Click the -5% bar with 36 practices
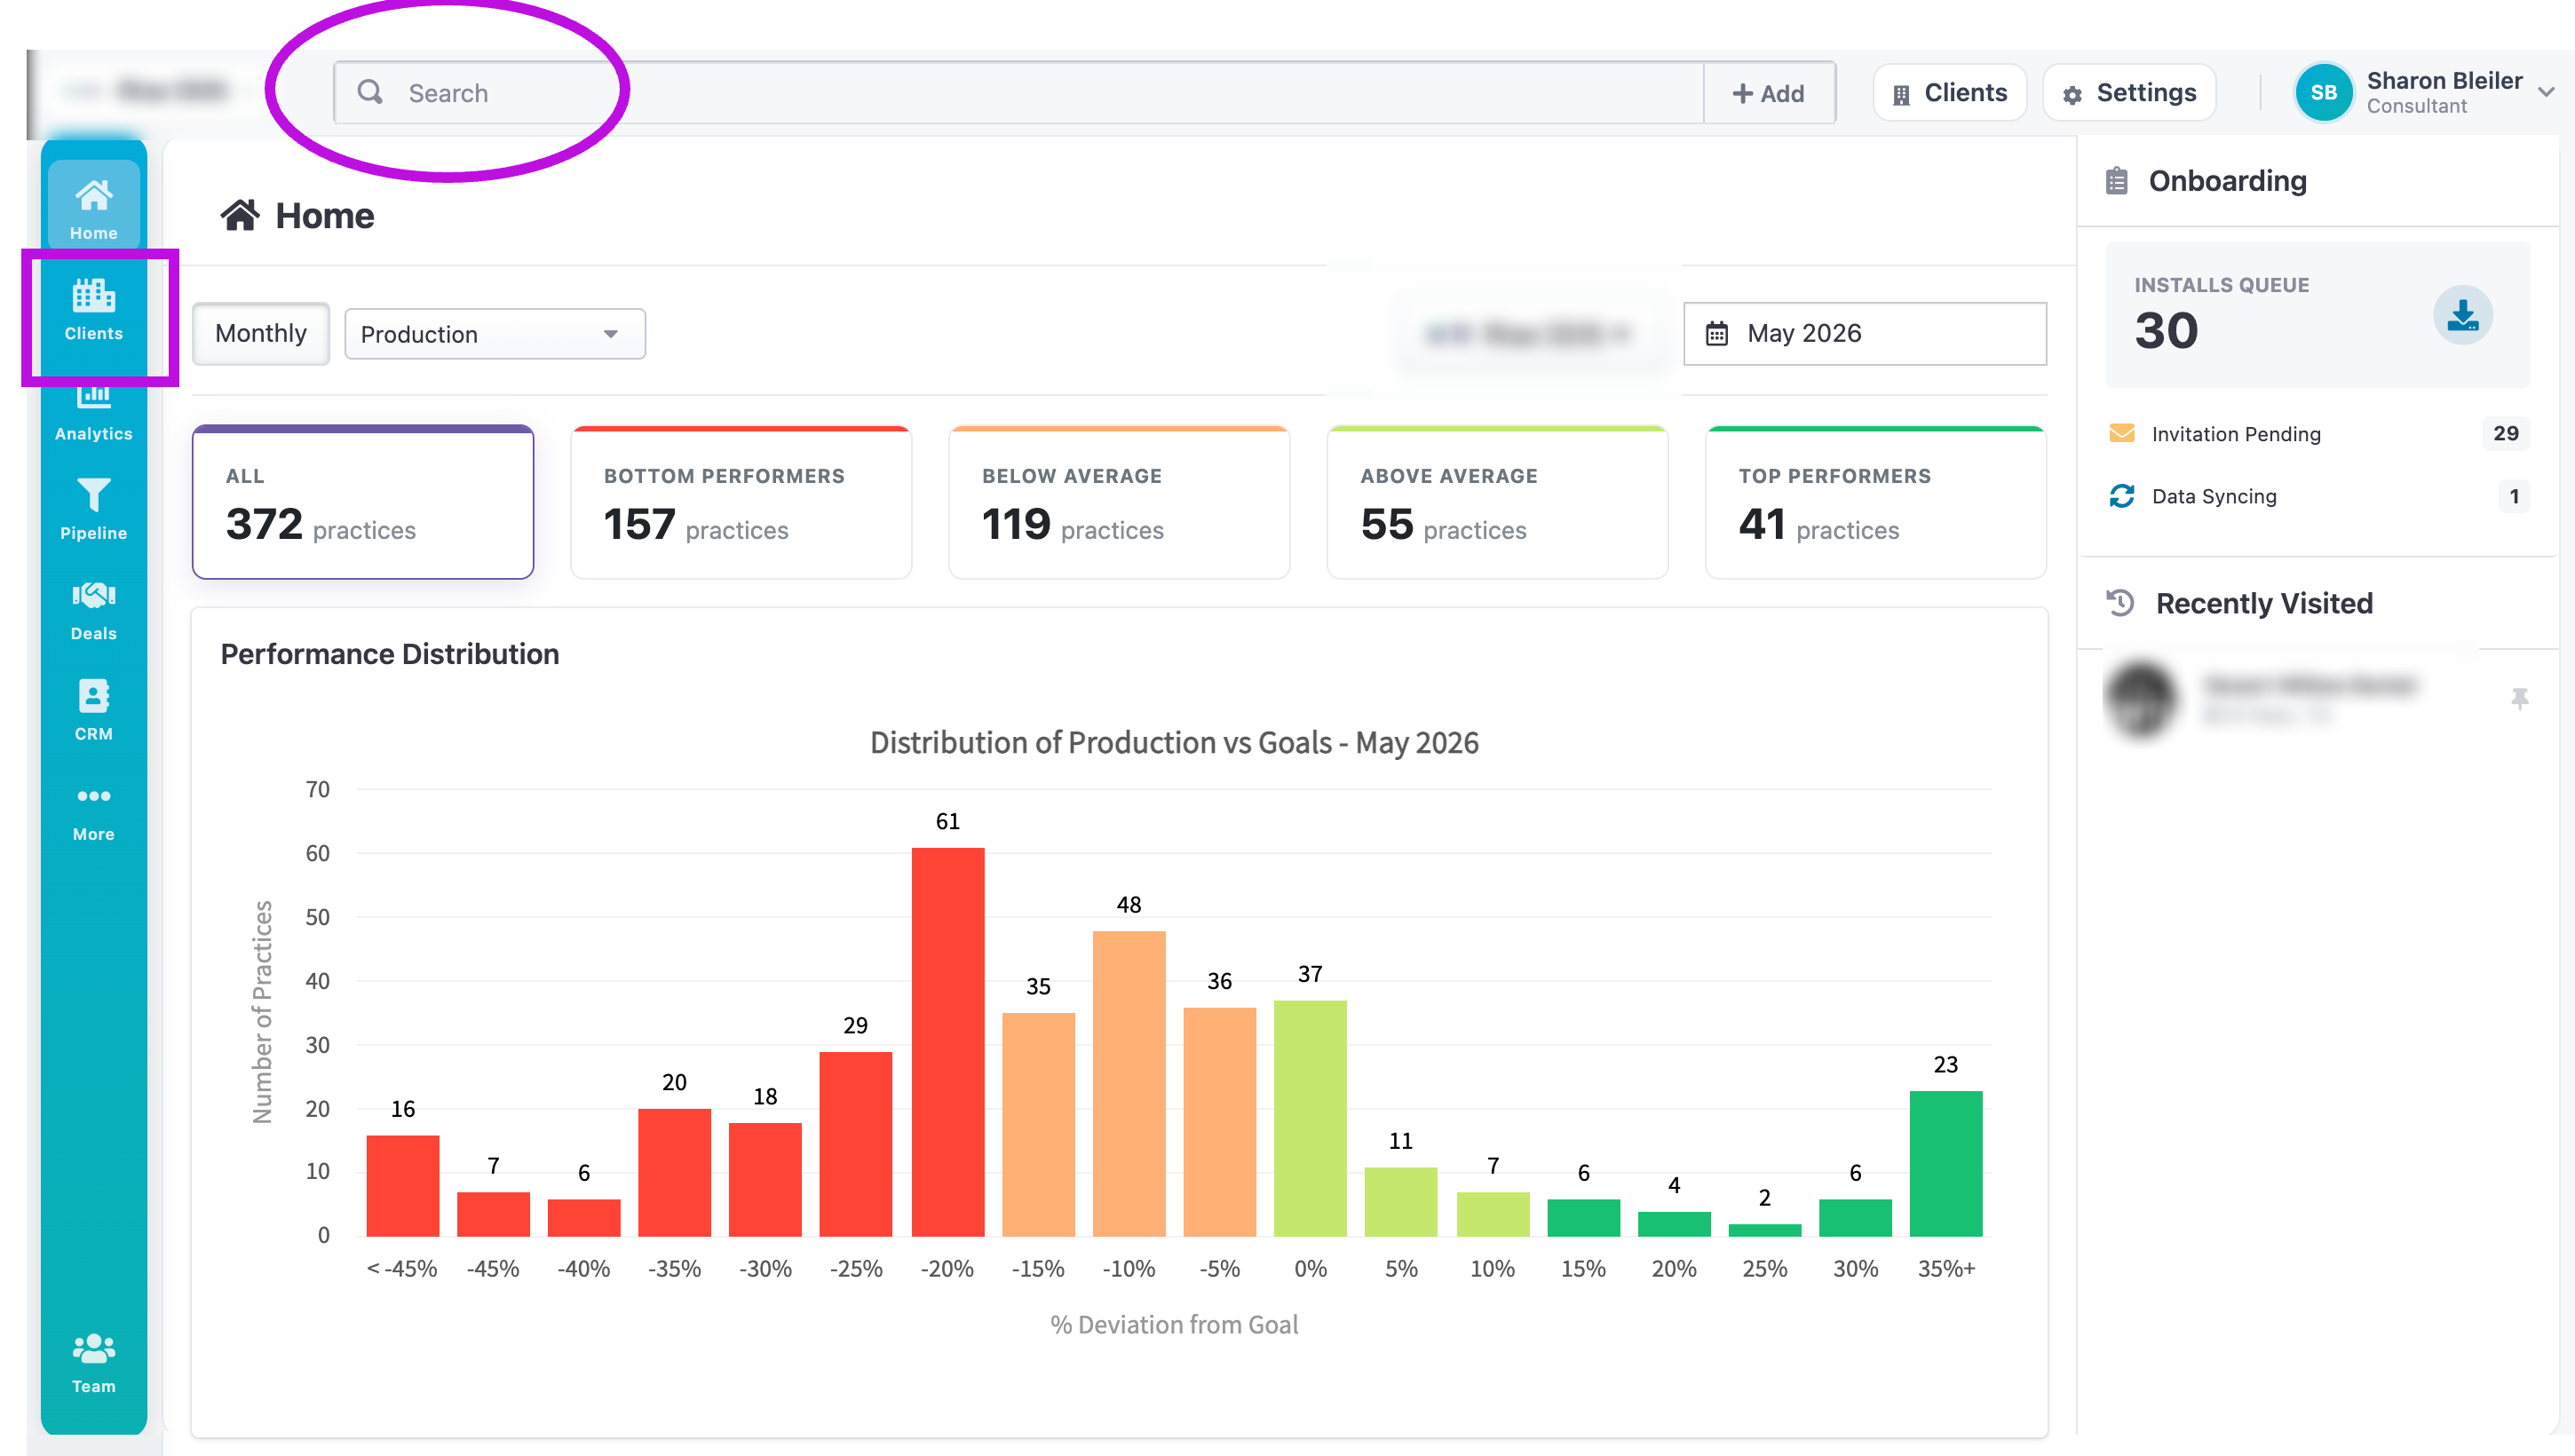The image size is (2575, 1456). tap(1219, 1122)
